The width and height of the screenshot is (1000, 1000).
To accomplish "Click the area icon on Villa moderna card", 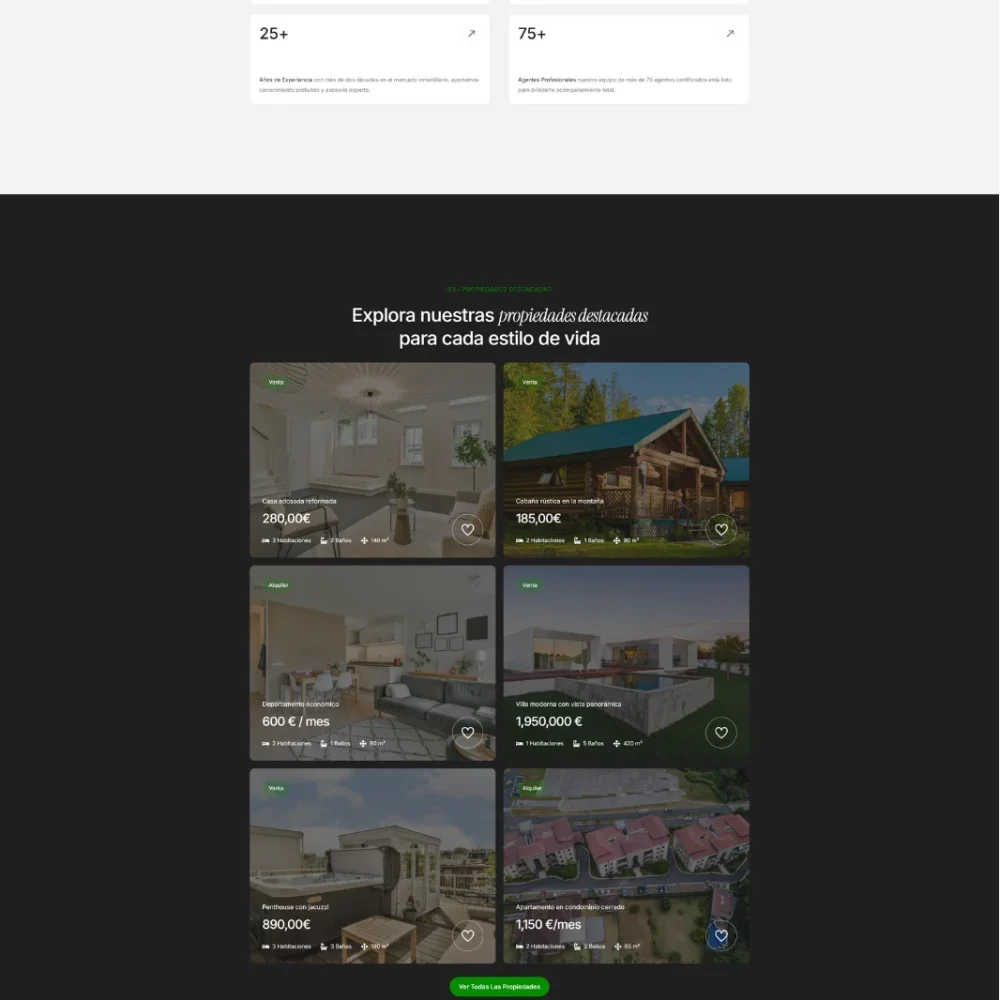I will [x=616, y=744].
